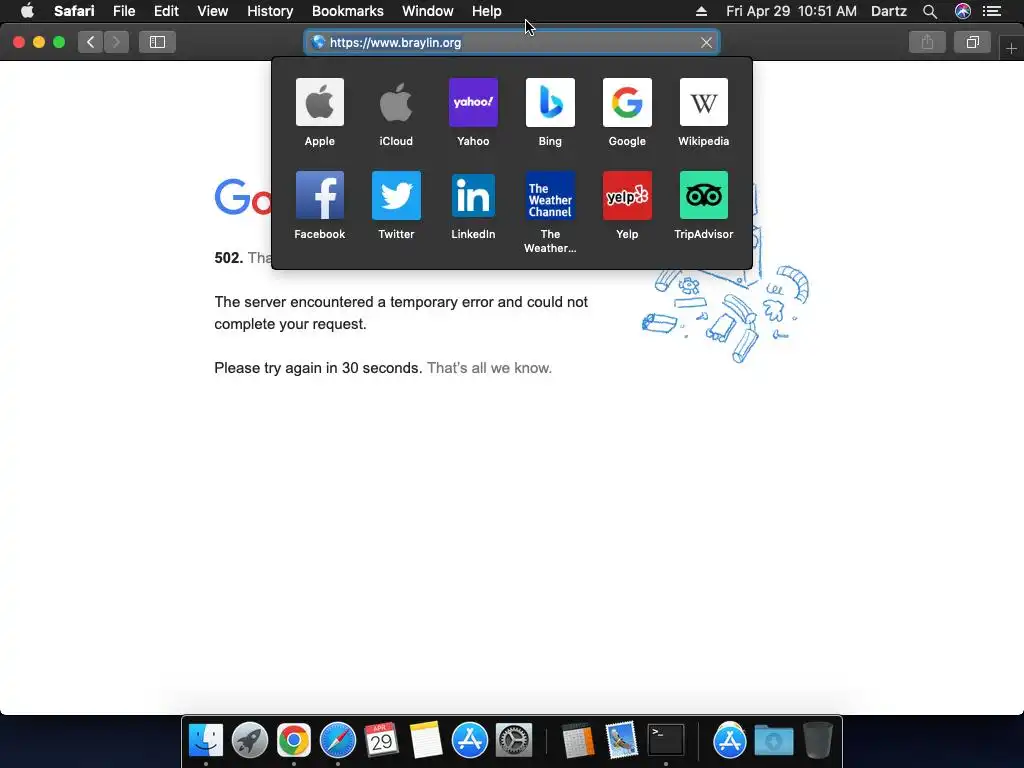Click the Share button in Safari toolbar
The image size is (1024, 768).
coord(927,42)
